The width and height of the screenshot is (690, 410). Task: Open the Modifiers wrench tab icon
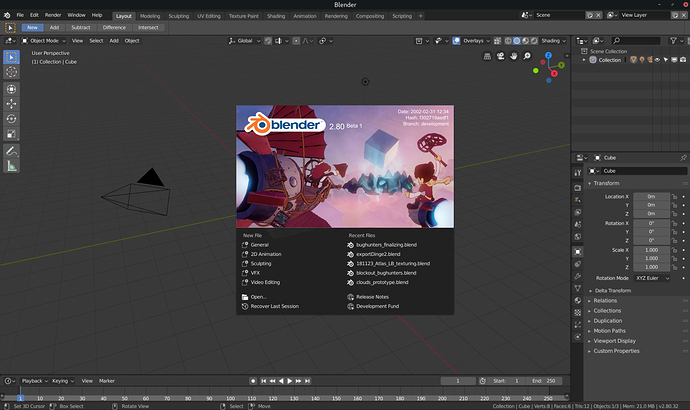(x=578, y=276)
